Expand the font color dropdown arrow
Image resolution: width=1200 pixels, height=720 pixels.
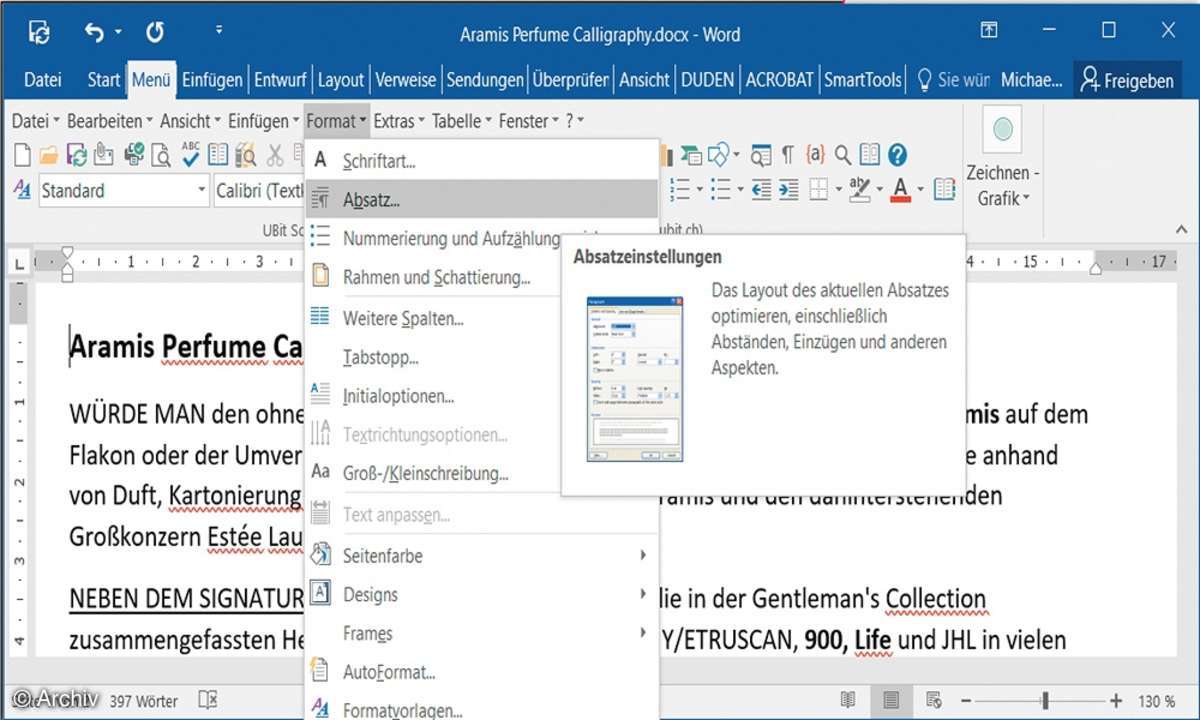coord(920,190)
